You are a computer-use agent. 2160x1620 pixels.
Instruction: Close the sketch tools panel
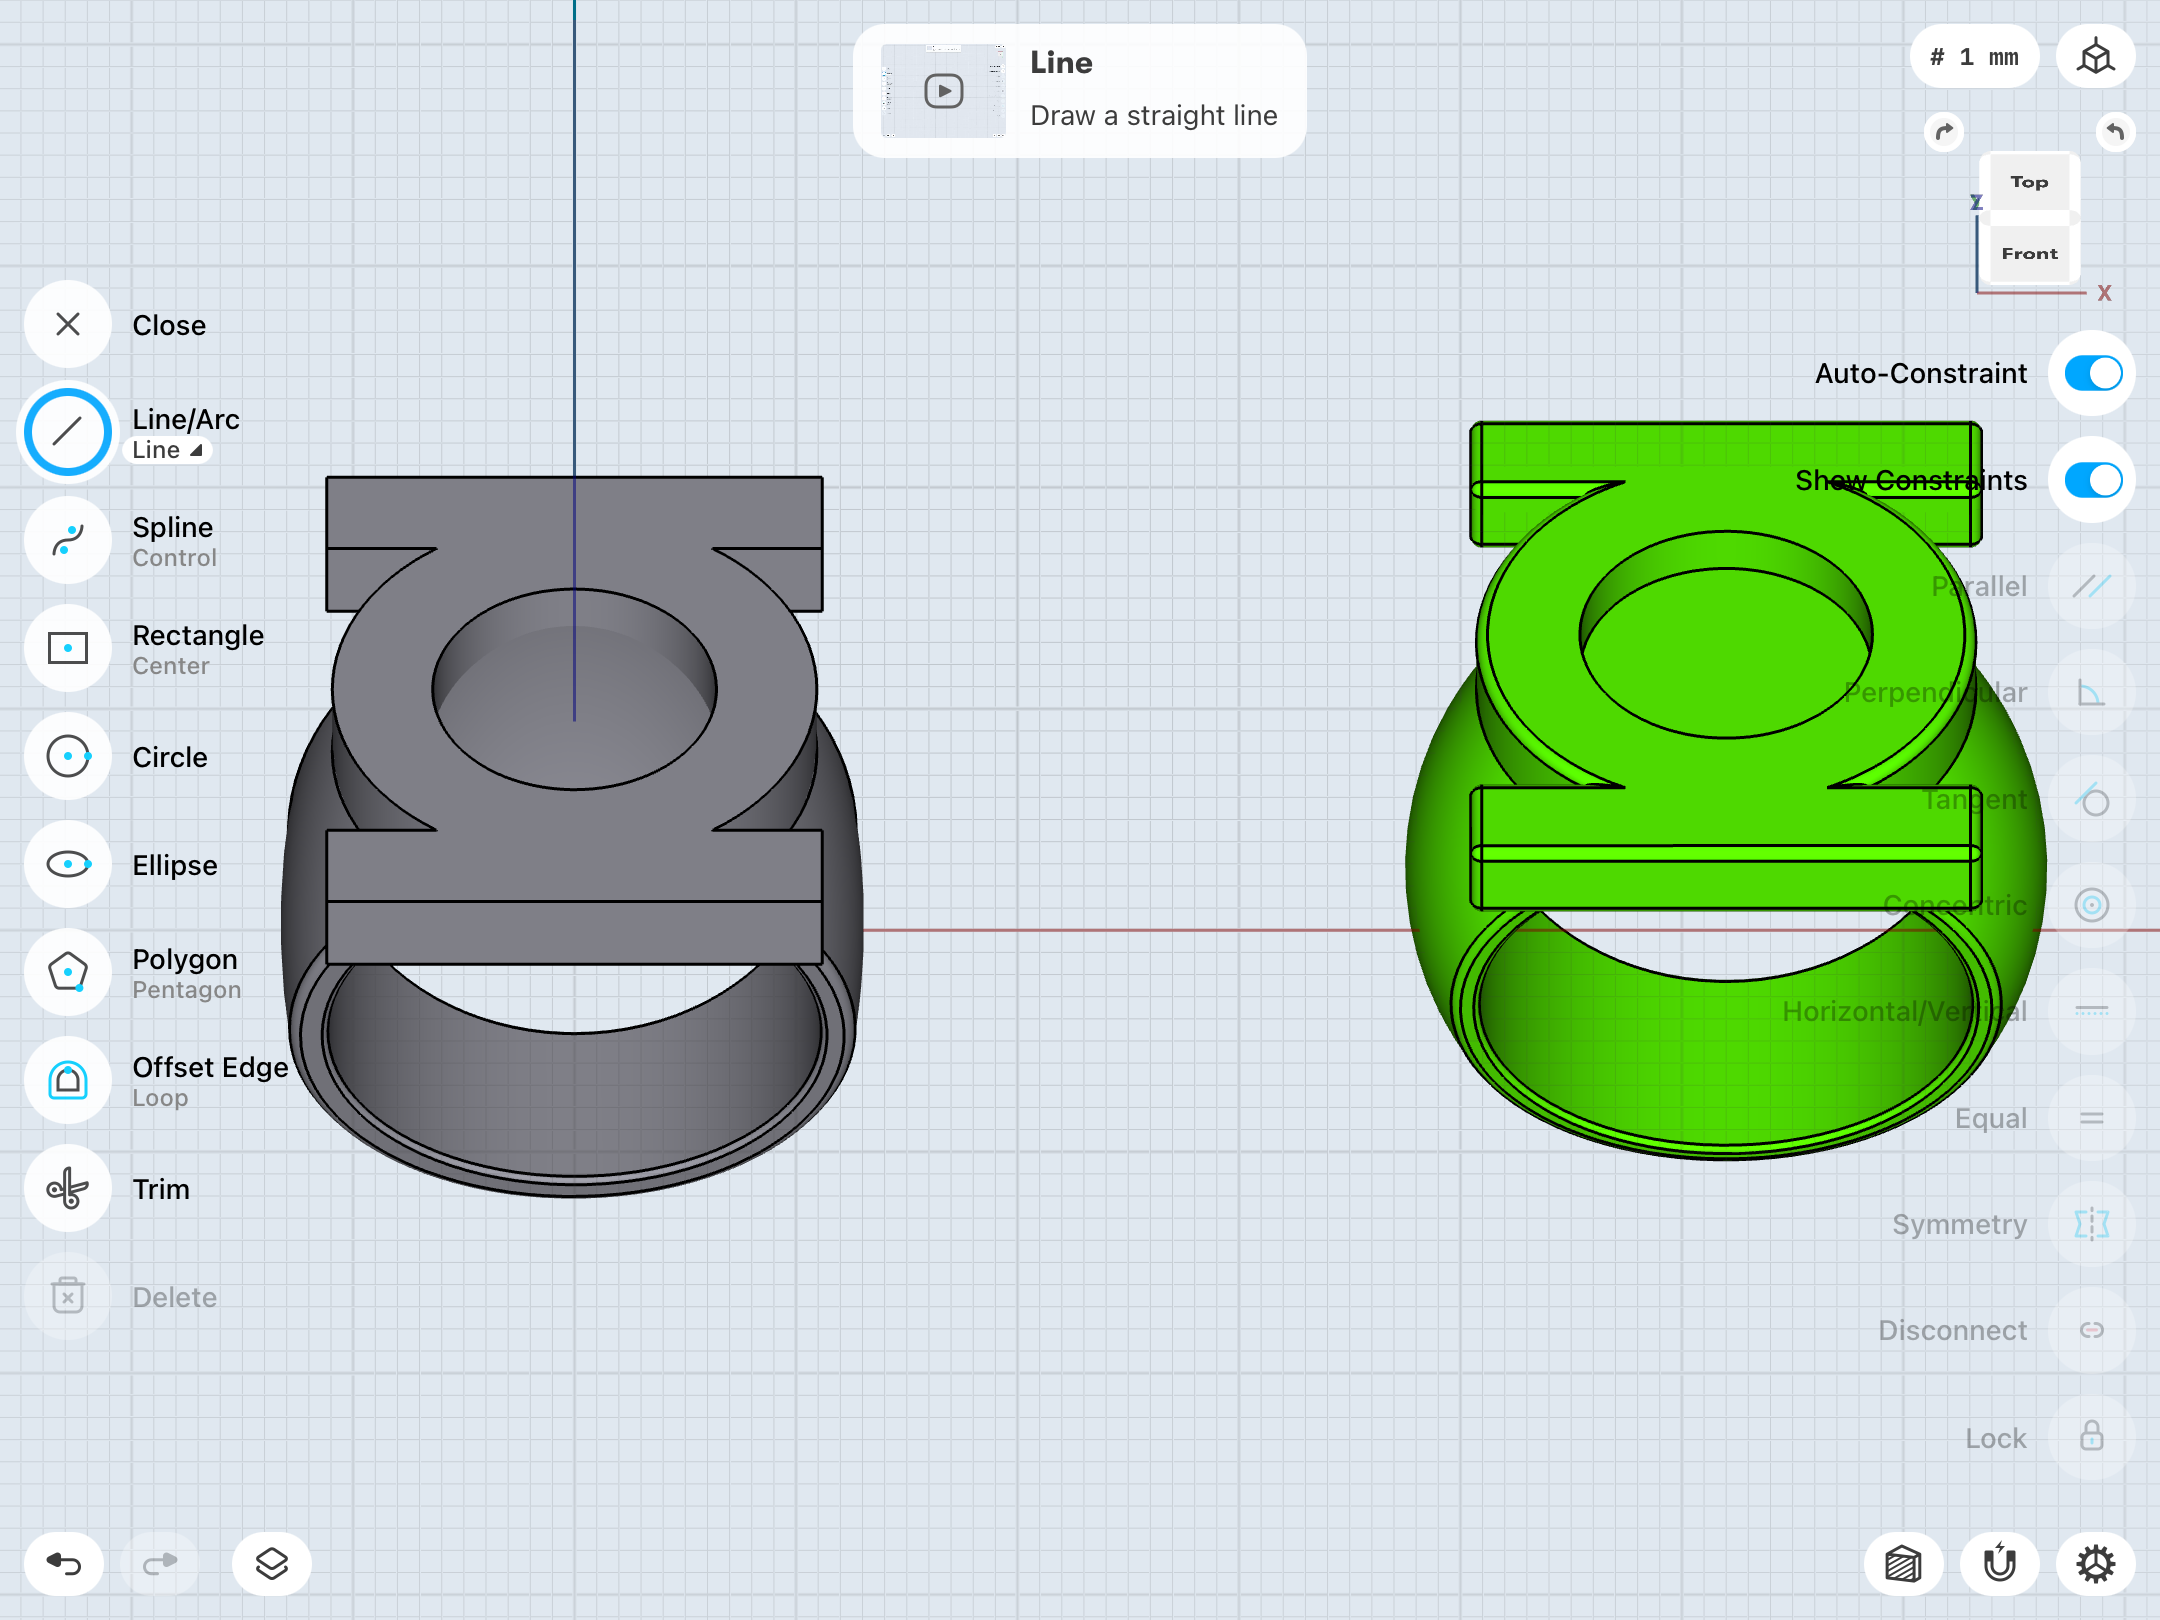coord(68,325)
